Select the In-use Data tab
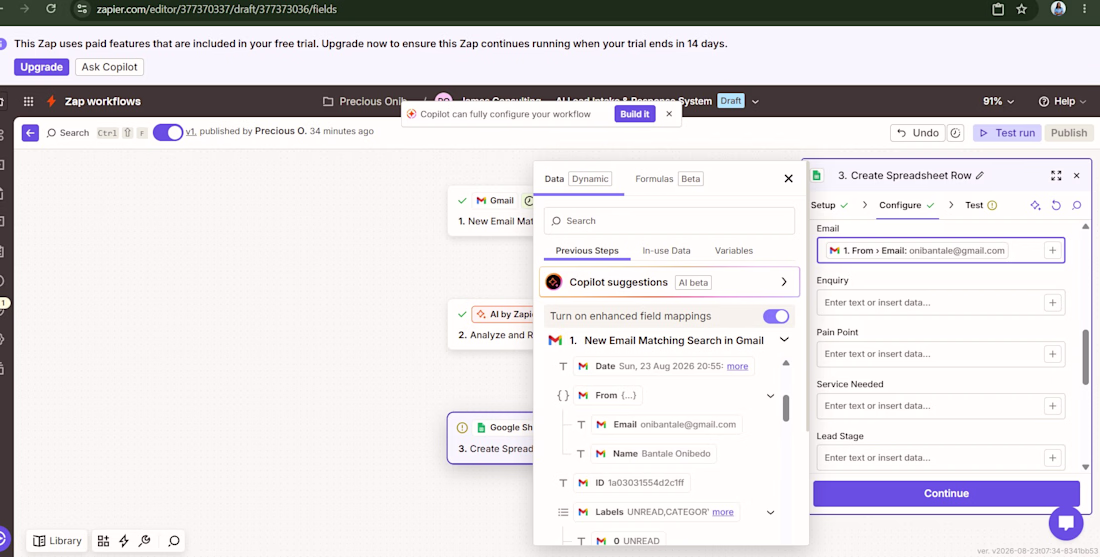This screenshot has width=1100, height=557. [666, 250]
